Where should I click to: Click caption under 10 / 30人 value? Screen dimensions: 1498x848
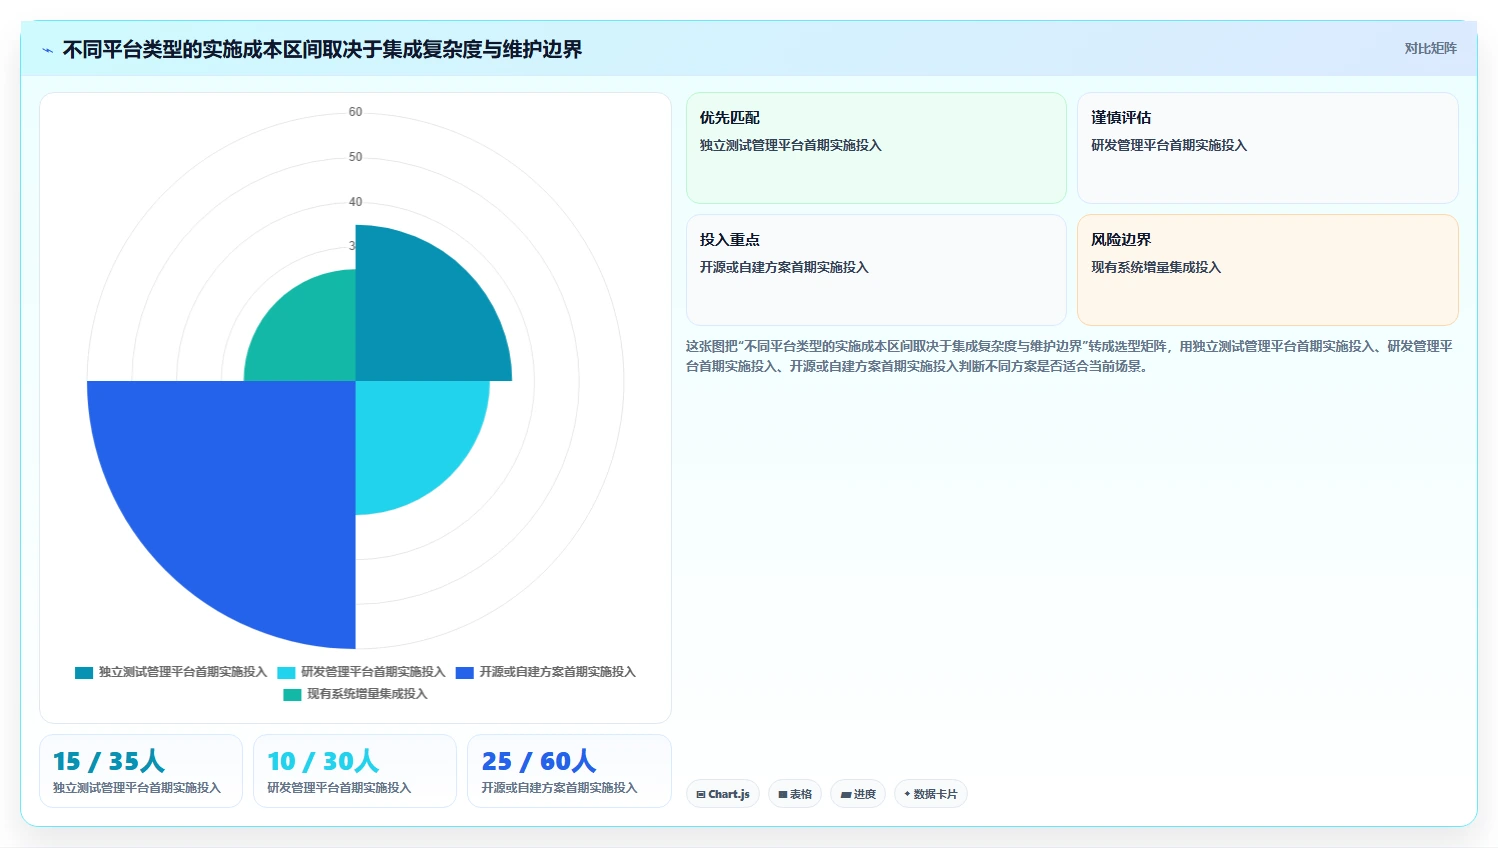point(339,788)
